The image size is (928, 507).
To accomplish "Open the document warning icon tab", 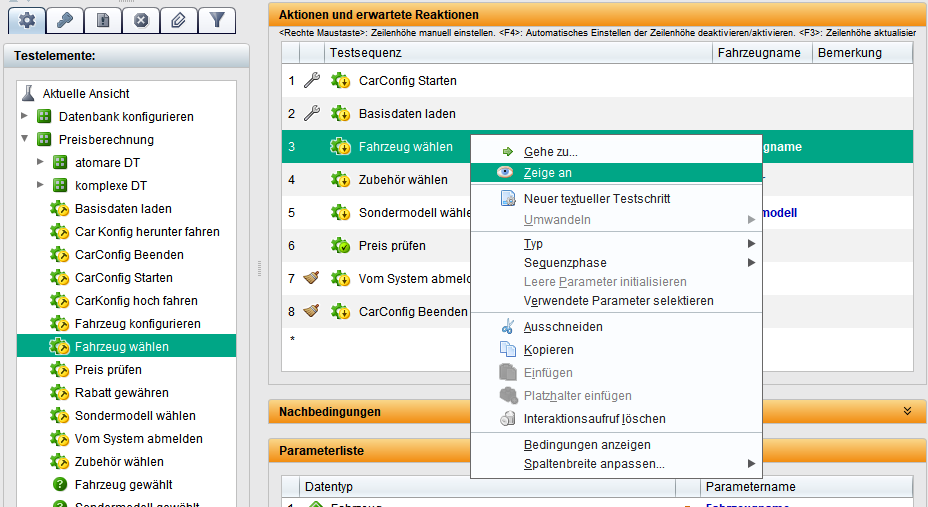I will (x=103, y=20).
